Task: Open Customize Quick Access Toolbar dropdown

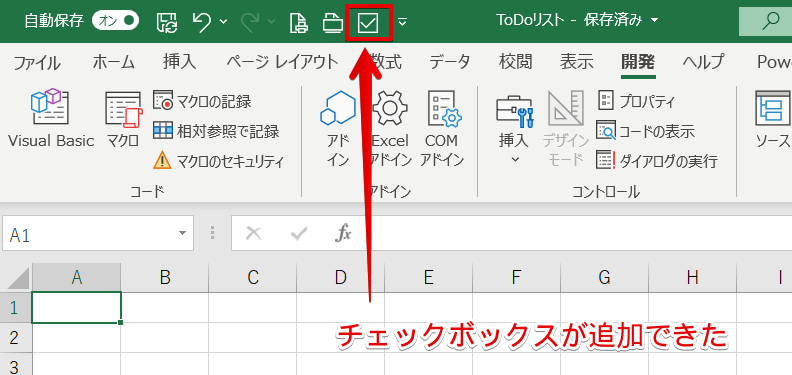Action: (x=403, y=22)
